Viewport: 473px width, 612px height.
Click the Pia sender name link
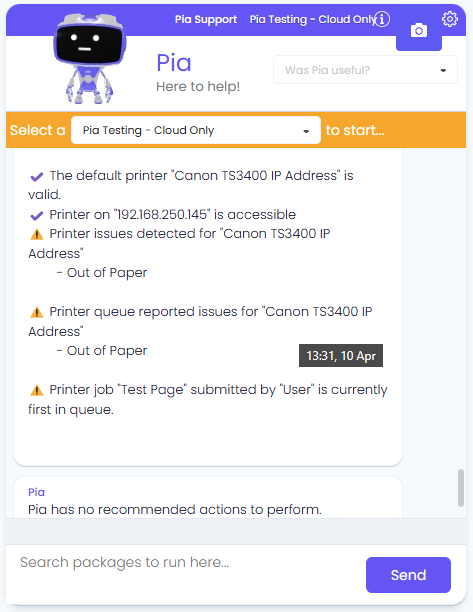(36, 492)
